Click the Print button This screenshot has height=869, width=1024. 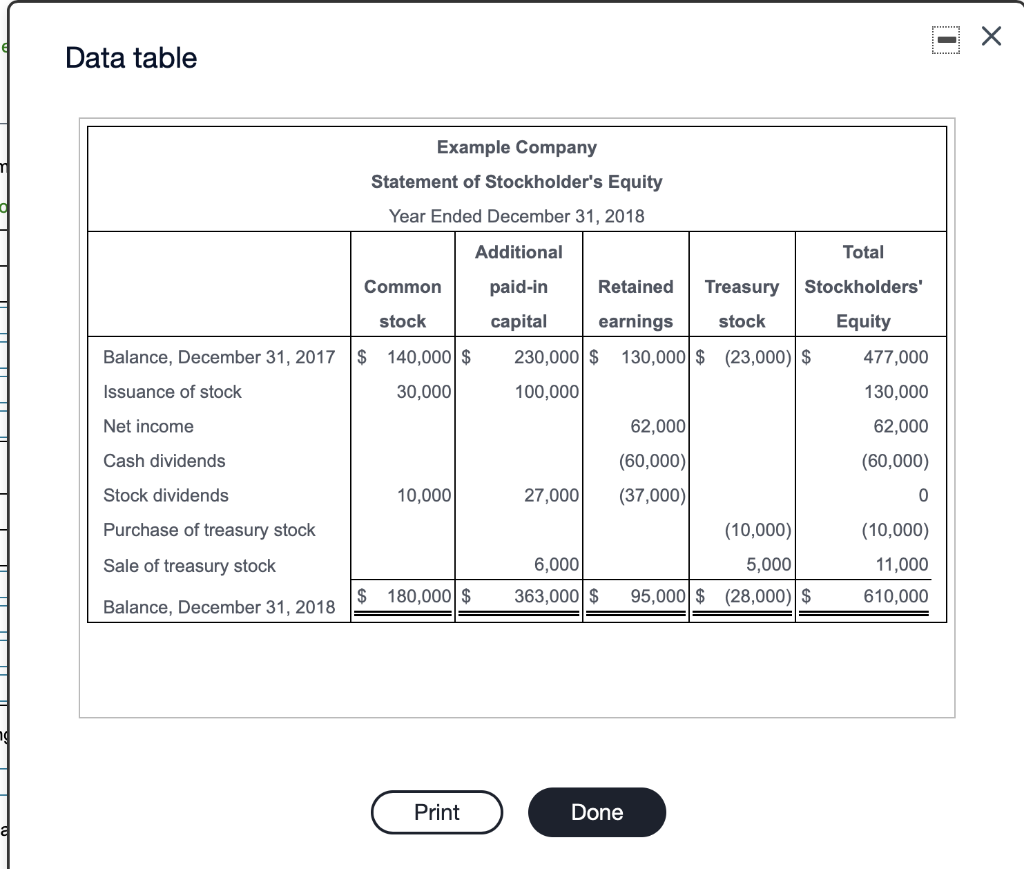436,812
